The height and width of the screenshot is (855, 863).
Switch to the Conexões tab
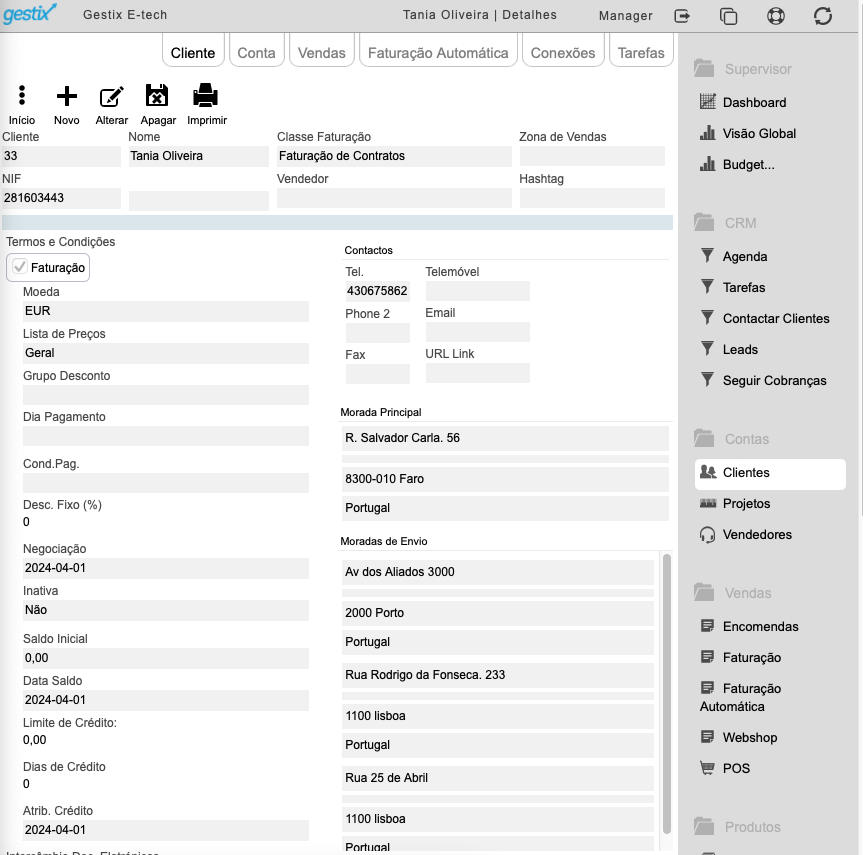[x=562, y=52]
